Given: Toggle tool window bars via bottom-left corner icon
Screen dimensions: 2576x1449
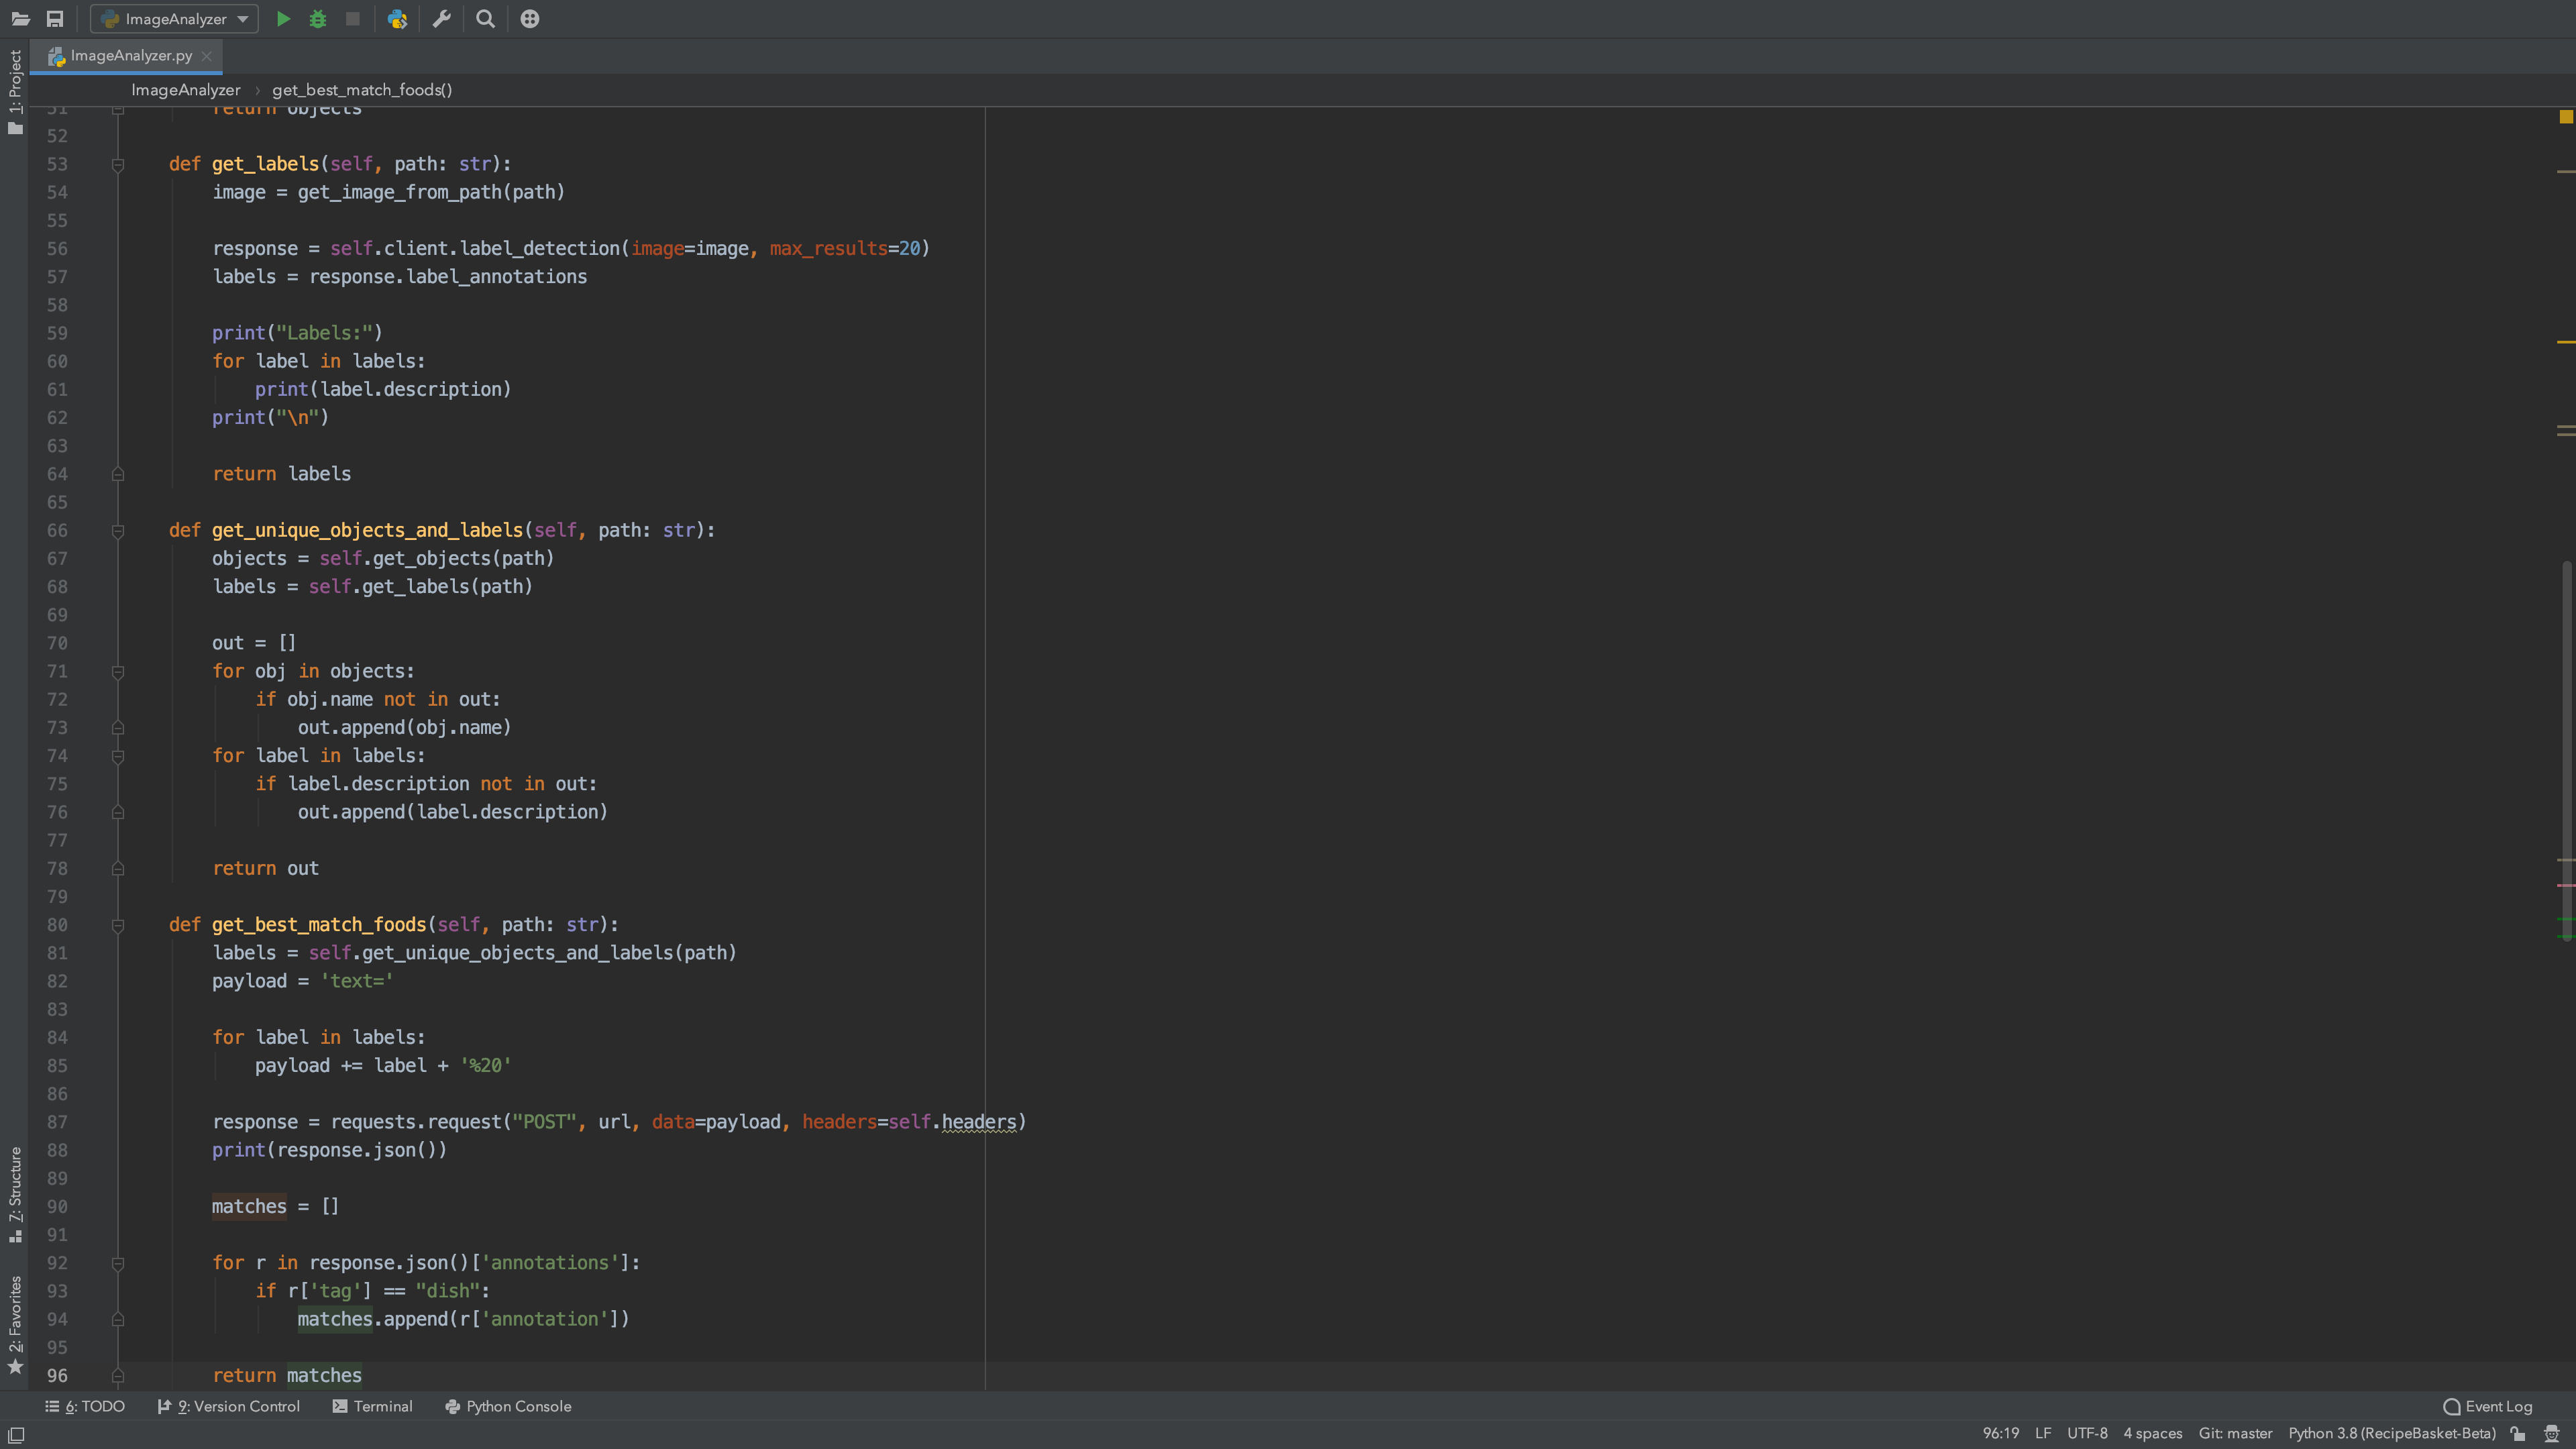Looking at the screenshot, I should click(x=16, y=1434).
